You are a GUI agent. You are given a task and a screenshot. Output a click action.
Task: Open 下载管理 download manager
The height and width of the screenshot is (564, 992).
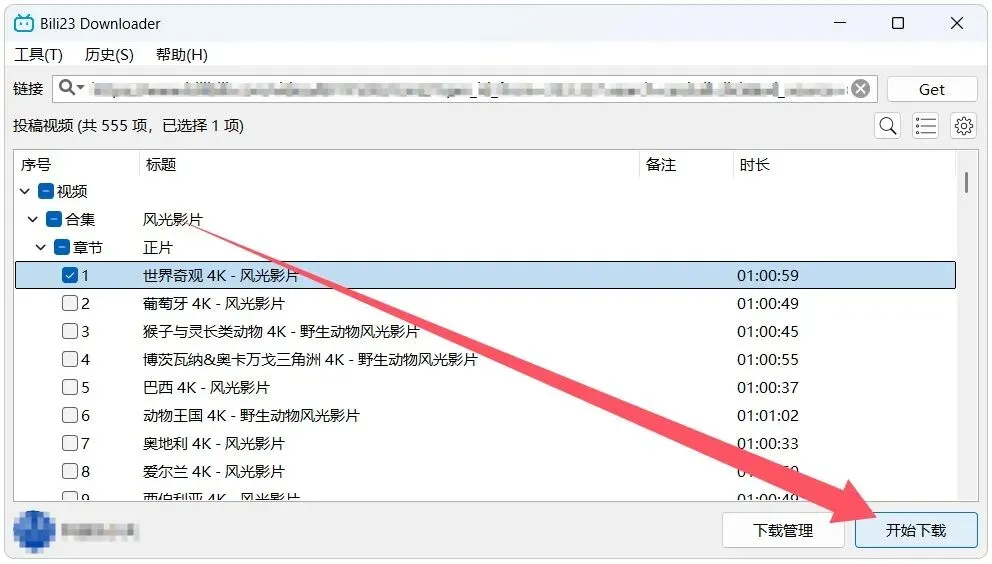[783, 530]
